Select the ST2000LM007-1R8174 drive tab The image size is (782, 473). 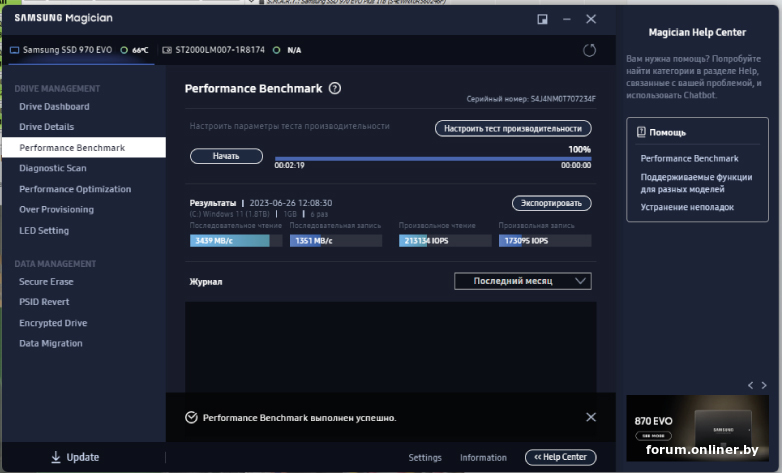(x=232, y=50)
